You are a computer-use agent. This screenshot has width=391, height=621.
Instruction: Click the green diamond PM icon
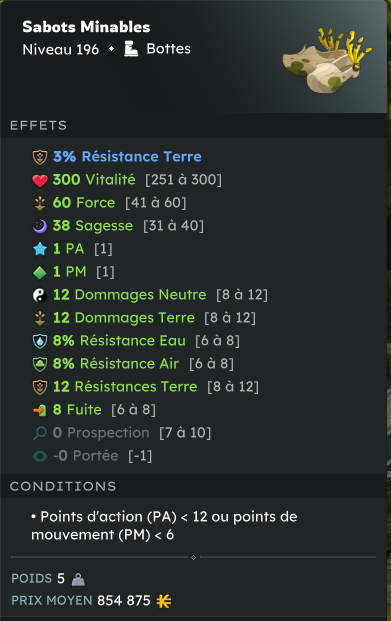coord(40,272)
